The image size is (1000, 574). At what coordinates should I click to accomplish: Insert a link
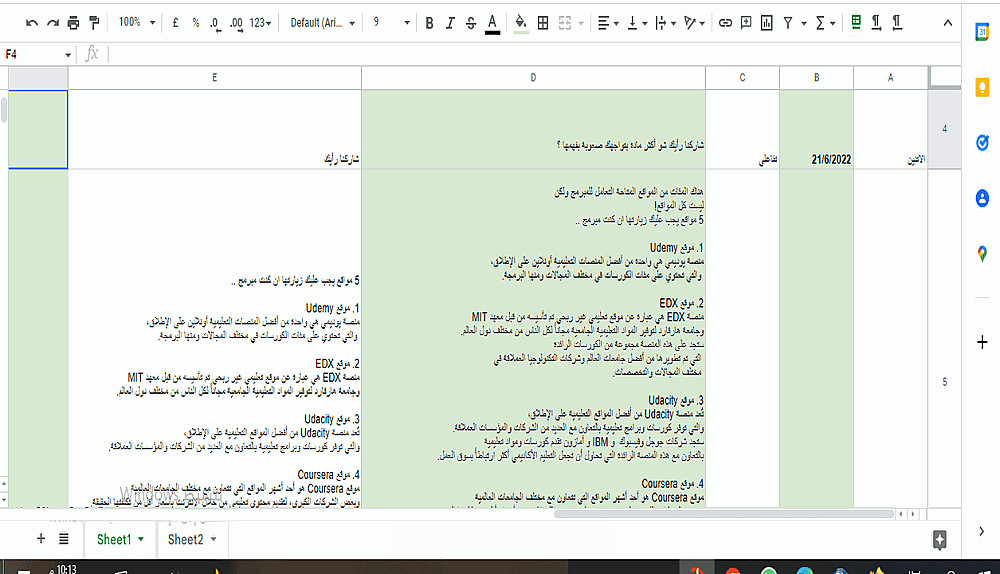tap(725, 23)
